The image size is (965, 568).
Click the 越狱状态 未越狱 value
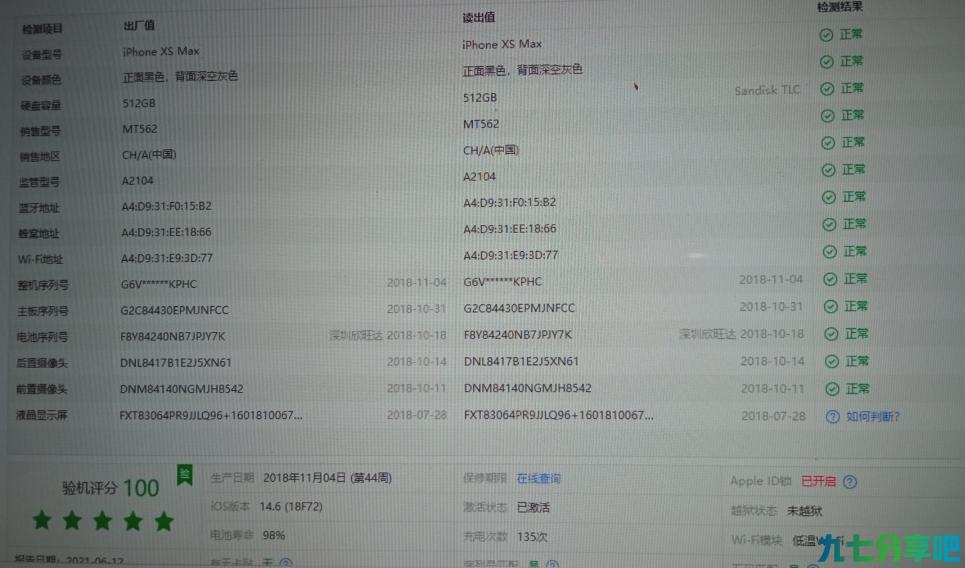(804, 511)
